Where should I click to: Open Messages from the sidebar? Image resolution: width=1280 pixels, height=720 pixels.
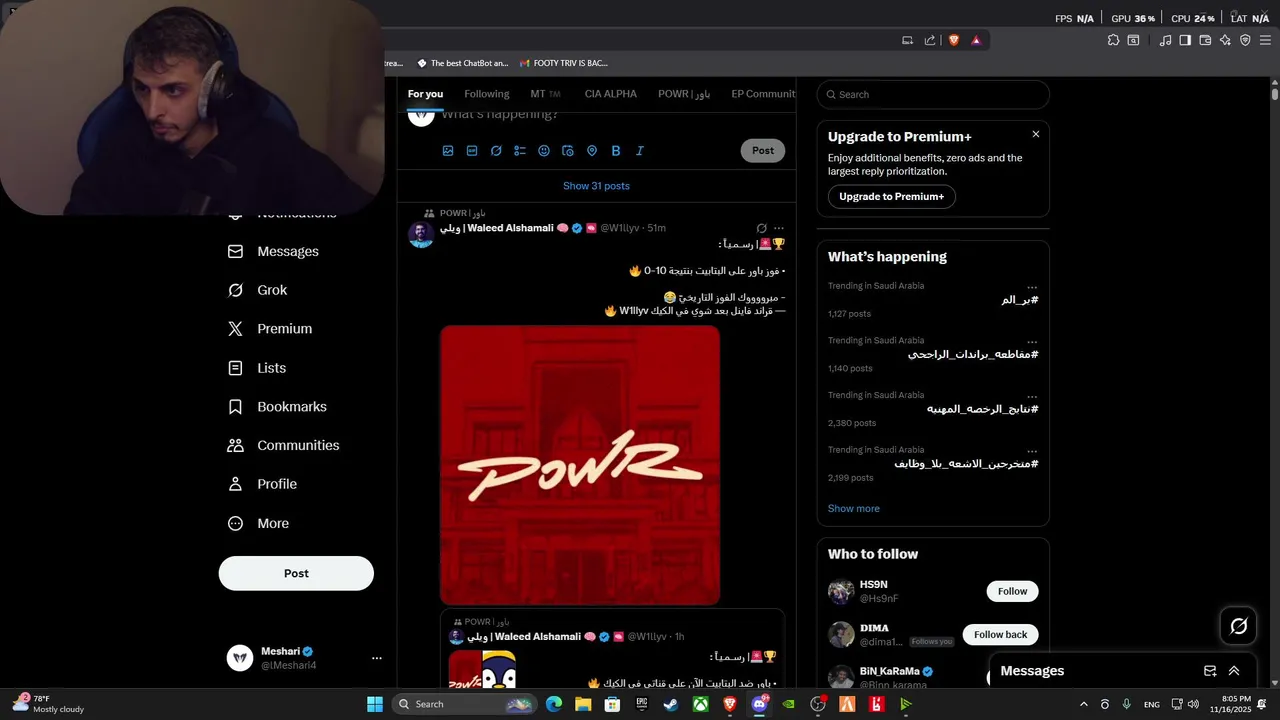point(273,252)
